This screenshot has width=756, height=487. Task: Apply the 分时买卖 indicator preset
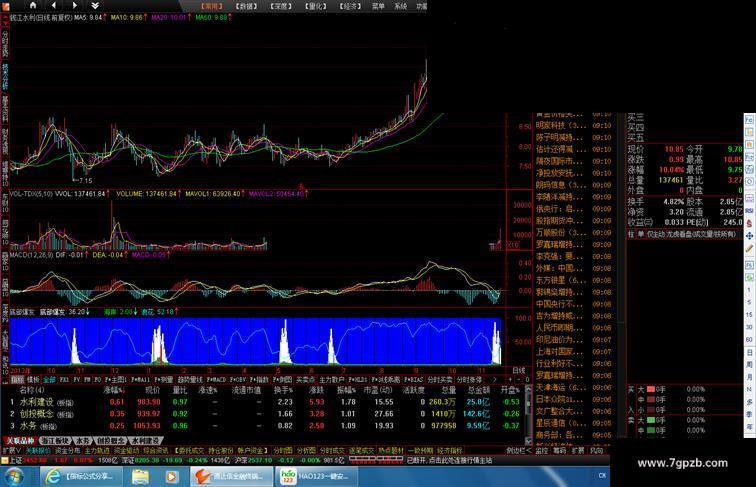pyautogui.click(x=440, y=380)
